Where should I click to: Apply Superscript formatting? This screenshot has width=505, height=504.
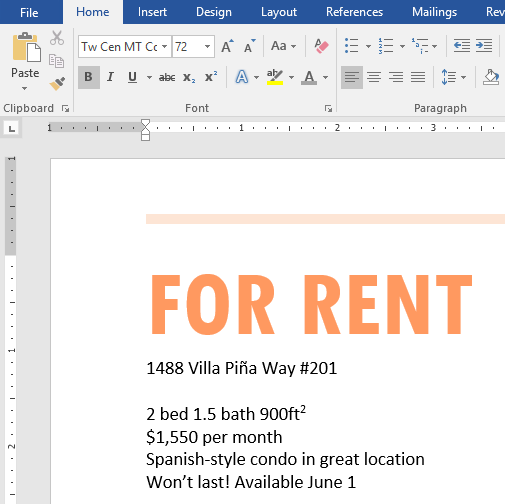[x=211, y=77]
